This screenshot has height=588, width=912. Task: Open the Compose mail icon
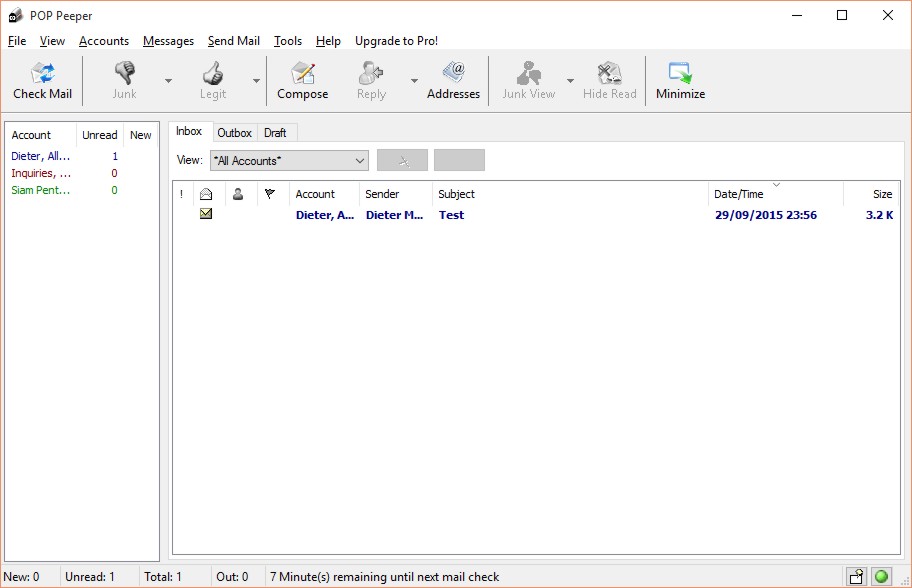tap(302, 73)
